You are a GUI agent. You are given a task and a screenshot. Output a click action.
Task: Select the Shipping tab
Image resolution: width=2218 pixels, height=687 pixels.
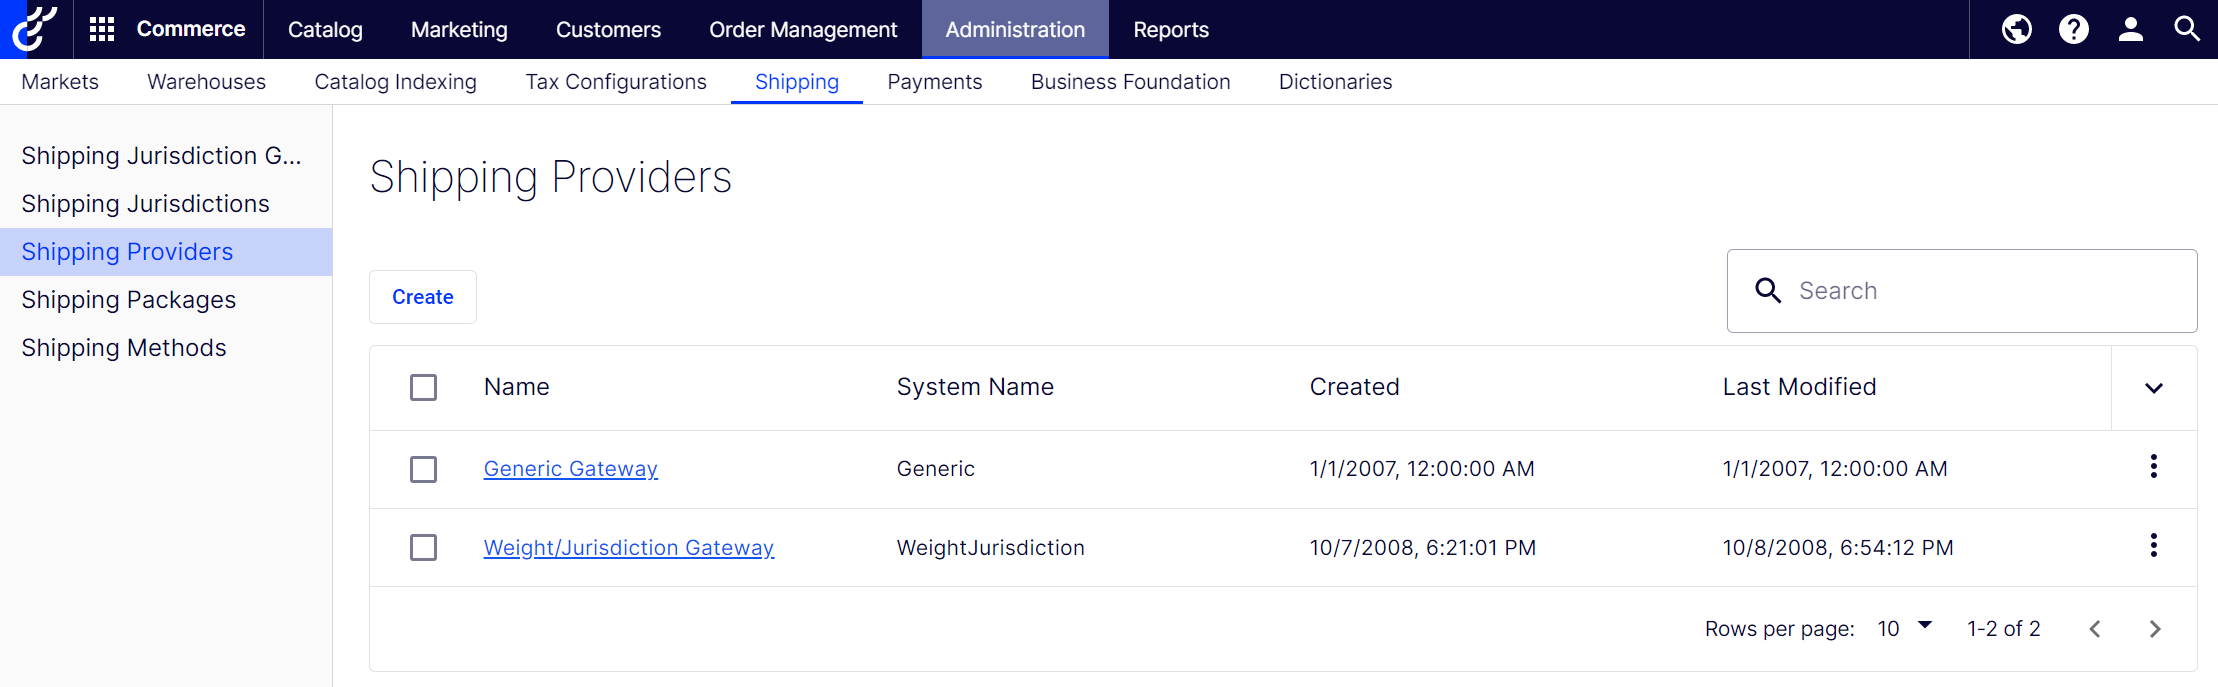click(797, 82)
